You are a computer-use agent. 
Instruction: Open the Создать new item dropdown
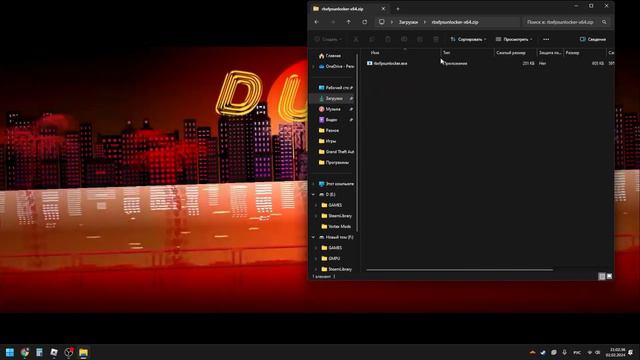click(328, 39)
